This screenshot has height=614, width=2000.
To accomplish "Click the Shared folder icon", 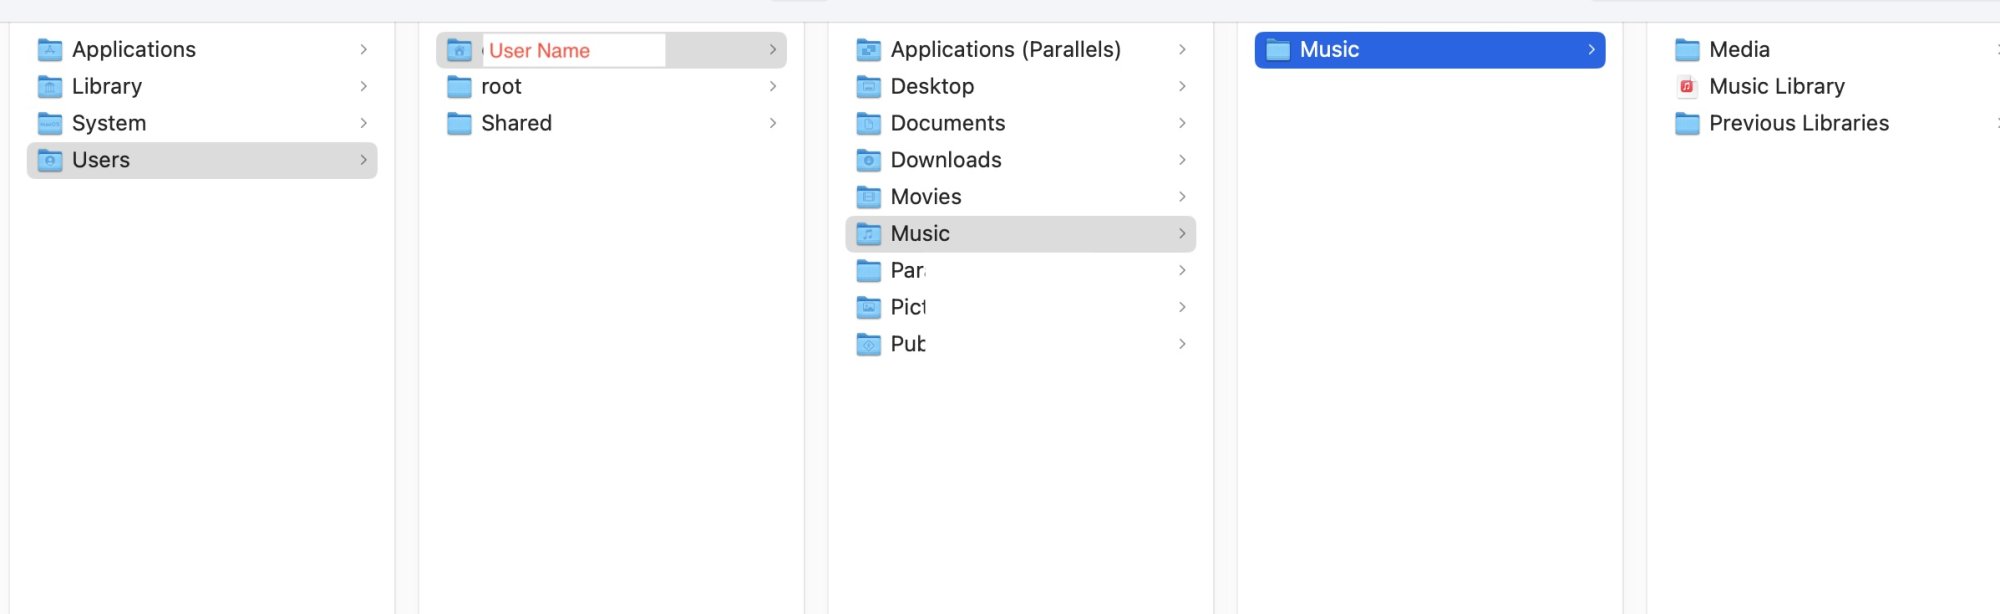I will coord(459,124).
